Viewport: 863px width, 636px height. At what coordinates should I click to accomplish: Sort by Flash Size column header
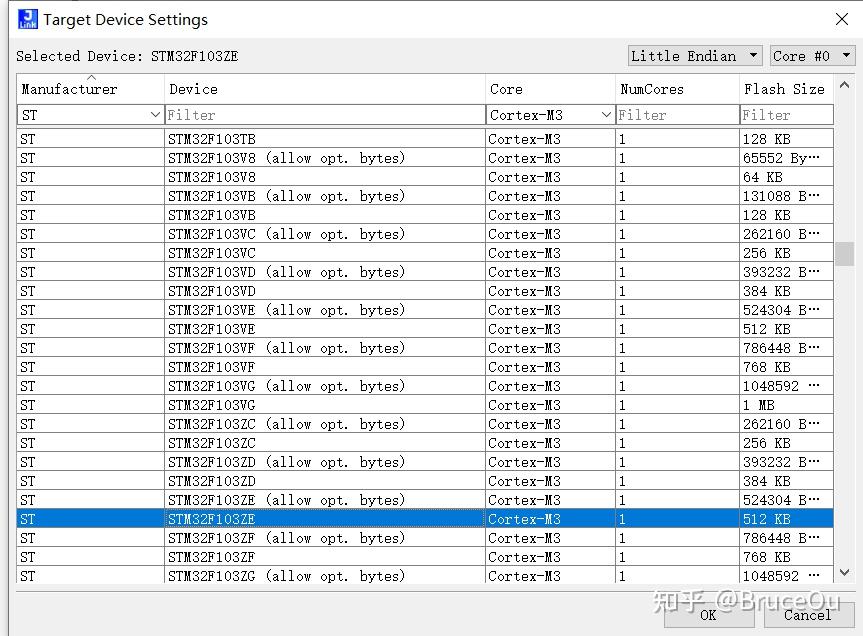786,89
